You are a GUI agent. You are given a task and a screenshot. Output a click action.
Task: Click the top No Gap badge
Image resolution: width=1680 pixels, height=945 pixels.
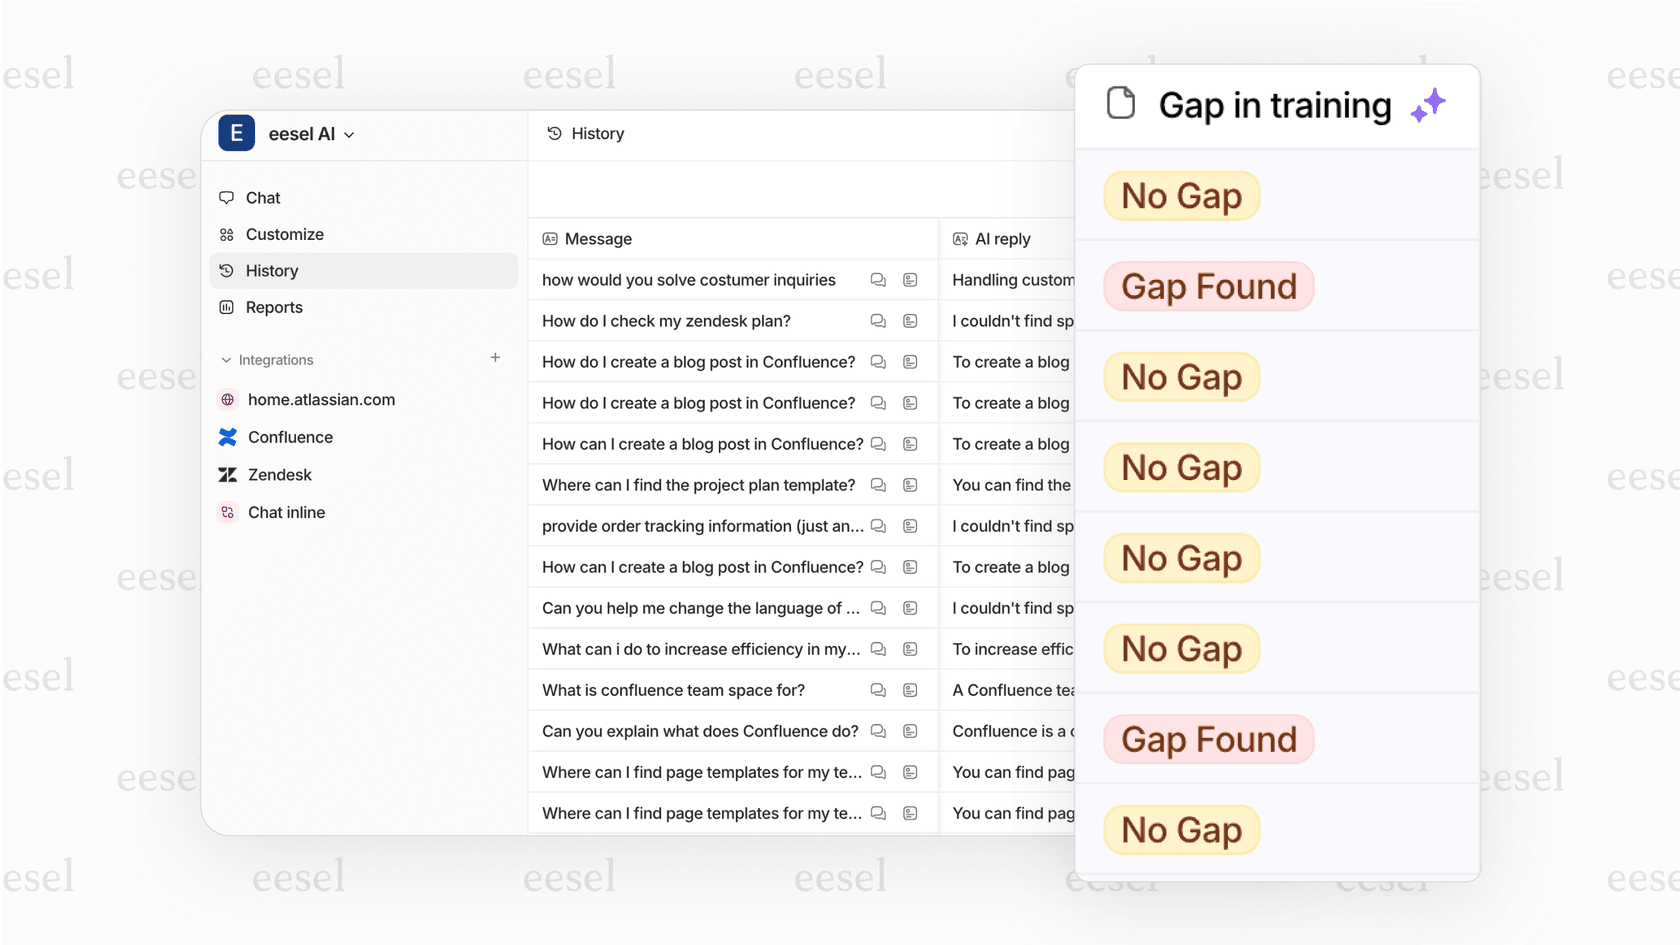click(x=1181, y=196)
